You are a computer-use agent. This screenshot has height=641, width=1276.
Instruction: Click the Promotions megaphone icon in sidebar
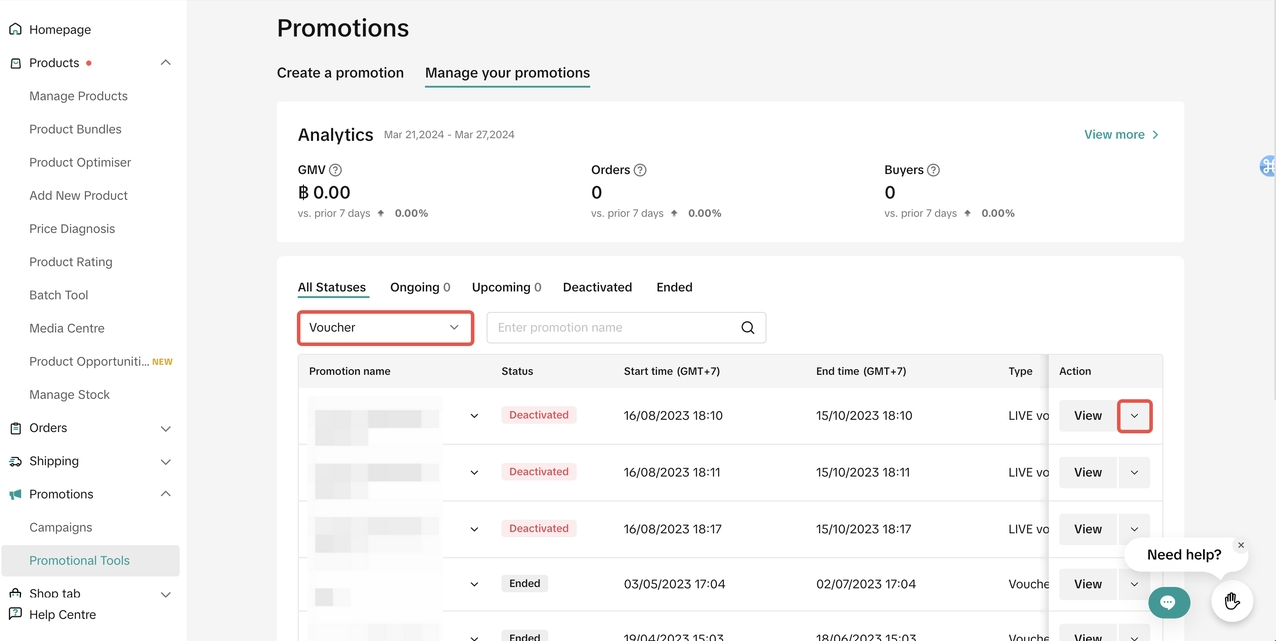(15, 495)
